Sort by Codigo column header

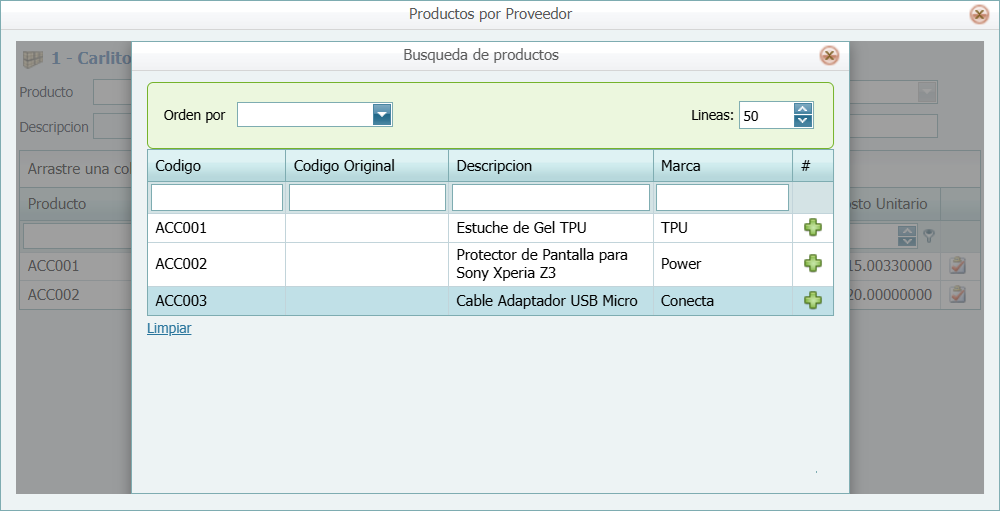pos(216,166)
